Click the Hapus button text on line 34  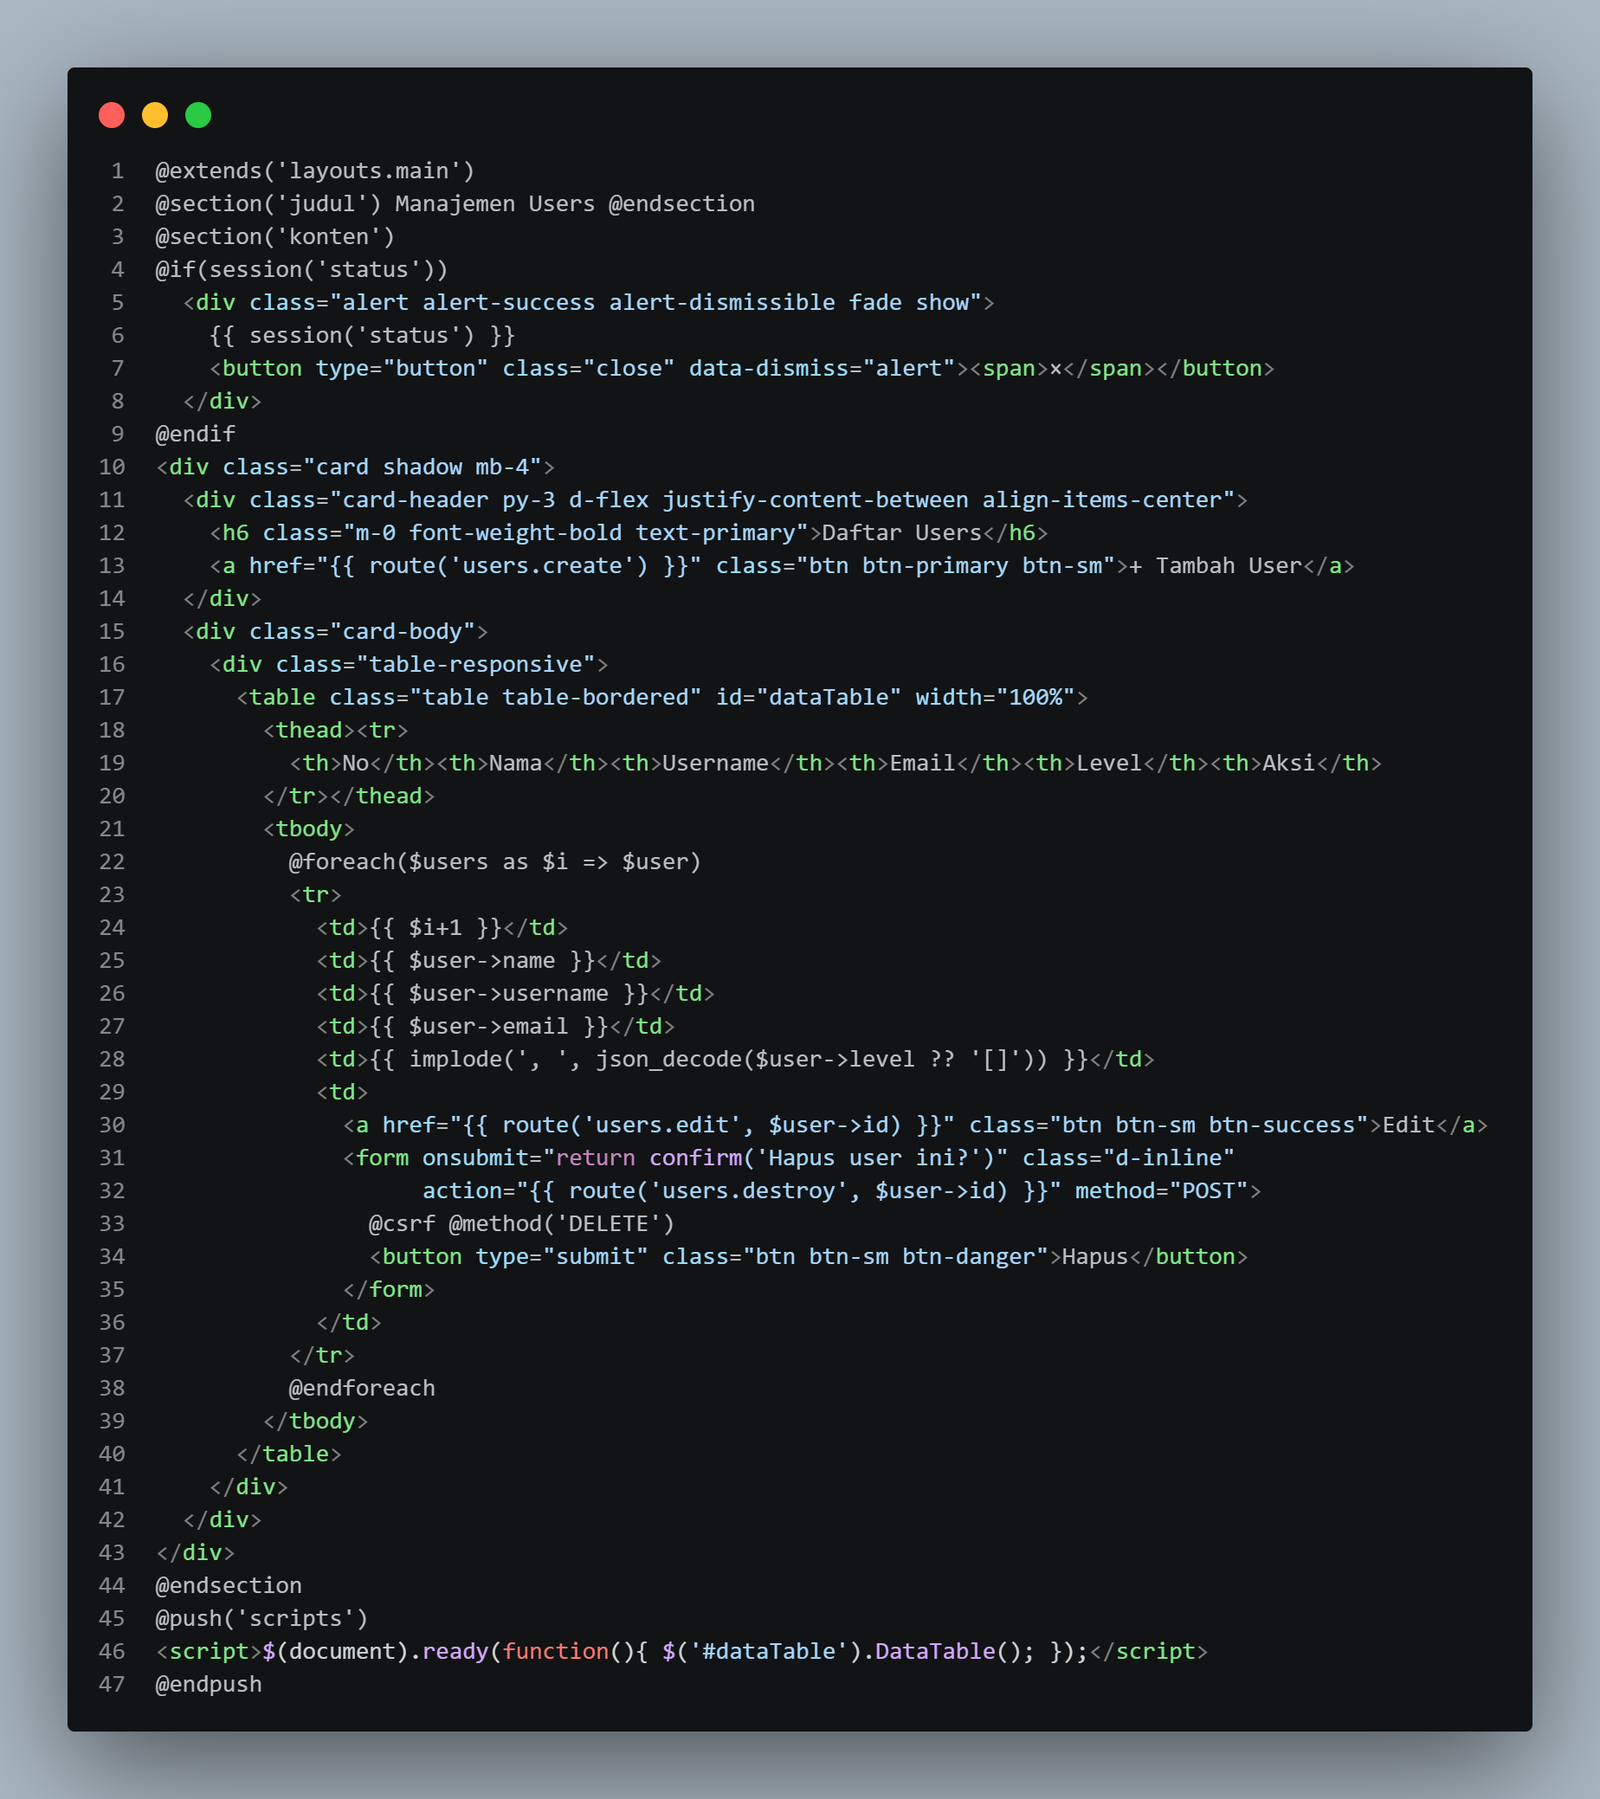click(x=1095, y=1257)
